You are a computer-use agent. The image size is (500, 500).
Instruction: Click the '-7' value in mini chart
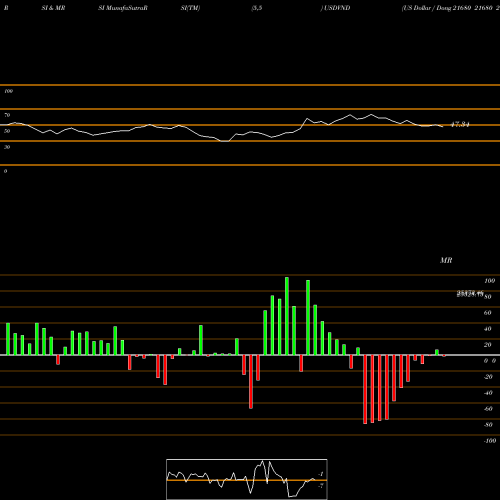[x=321, y=486]
